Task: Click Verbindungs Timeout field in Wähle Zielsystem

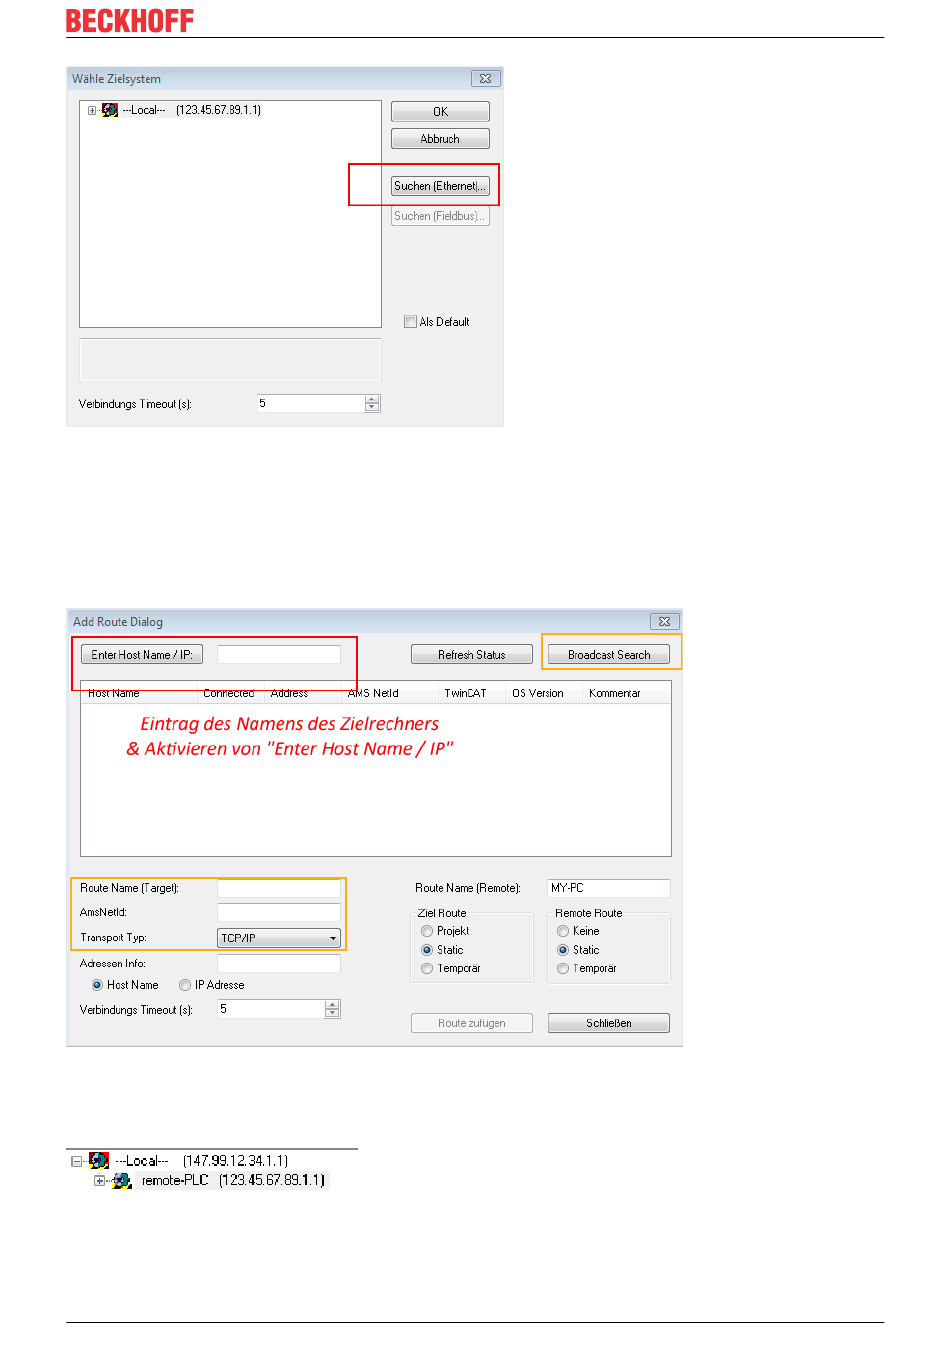Action: pos(311,404)
